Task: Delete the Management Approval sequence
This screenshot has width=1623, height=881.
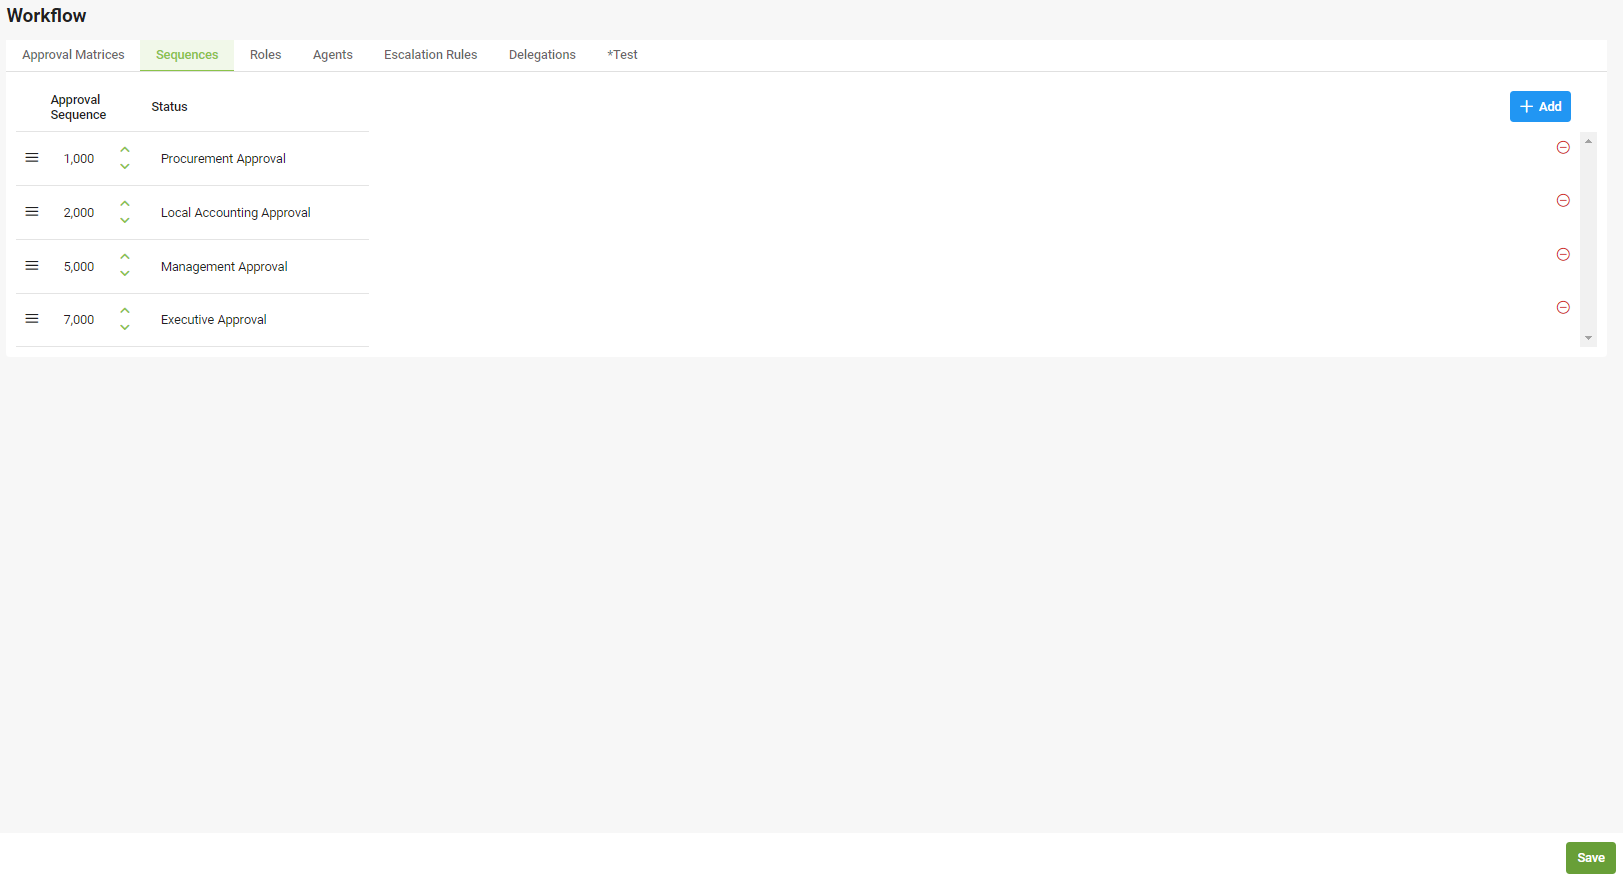Action: coord(1563,255)
